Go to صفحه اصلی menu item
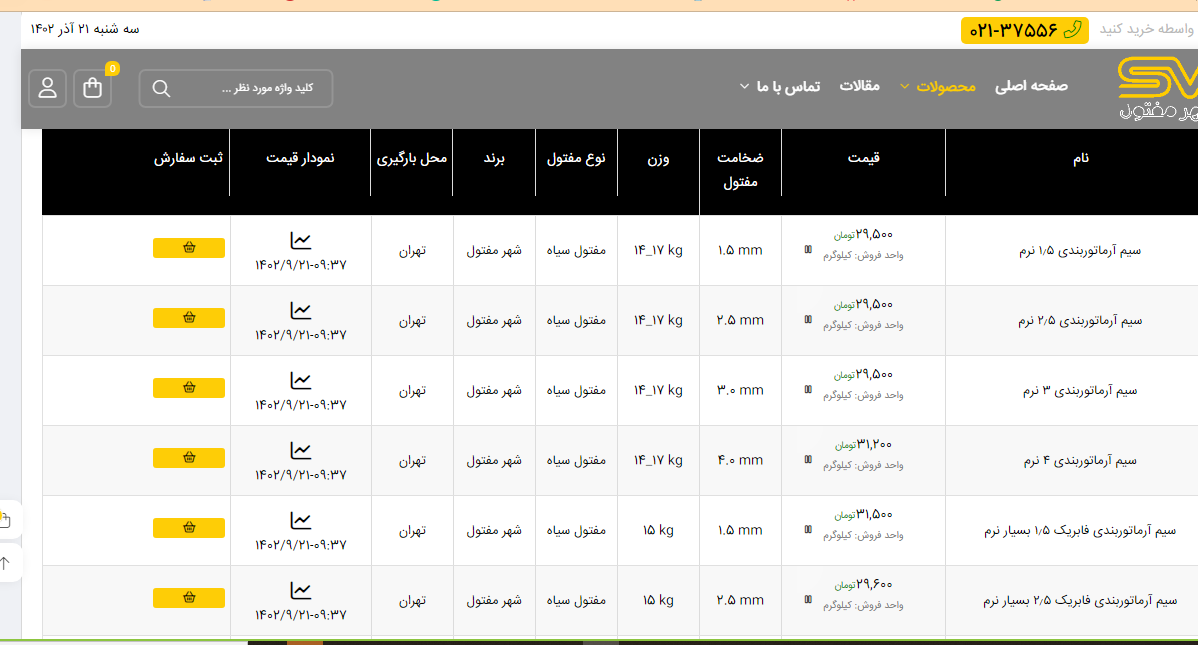Screen dimensions: 1198x645 pyautogui.click(x=1031, y=86)
